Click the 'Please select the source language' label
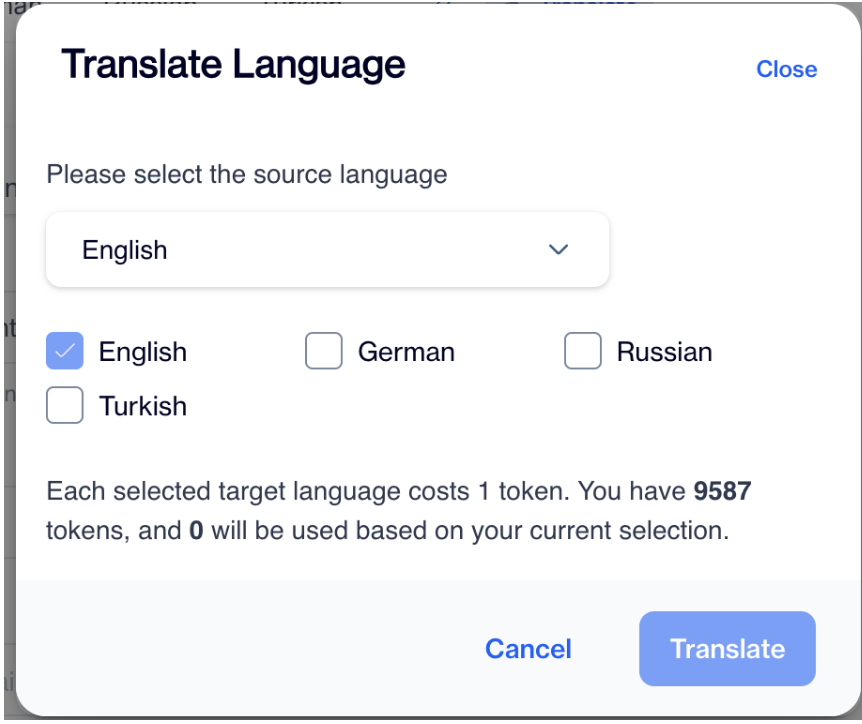 246,175
